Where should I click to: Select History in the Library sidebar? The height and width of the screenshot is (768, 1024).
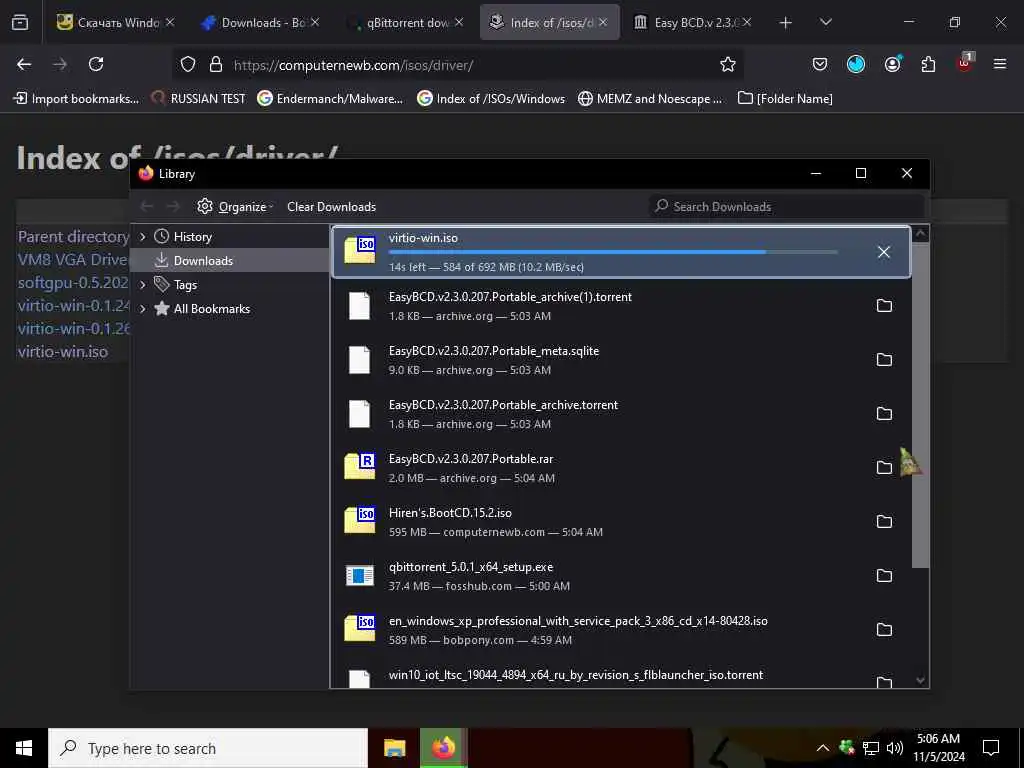click(193, 236)
